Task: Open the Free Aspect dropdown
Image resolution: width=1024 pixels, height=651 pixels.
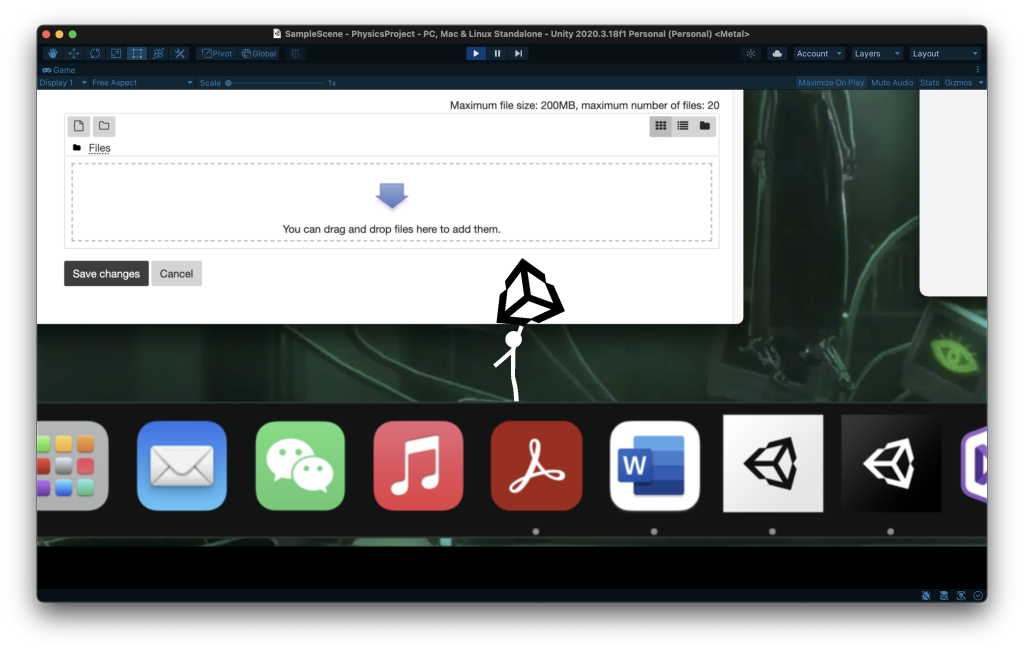Action: [142, 83]
